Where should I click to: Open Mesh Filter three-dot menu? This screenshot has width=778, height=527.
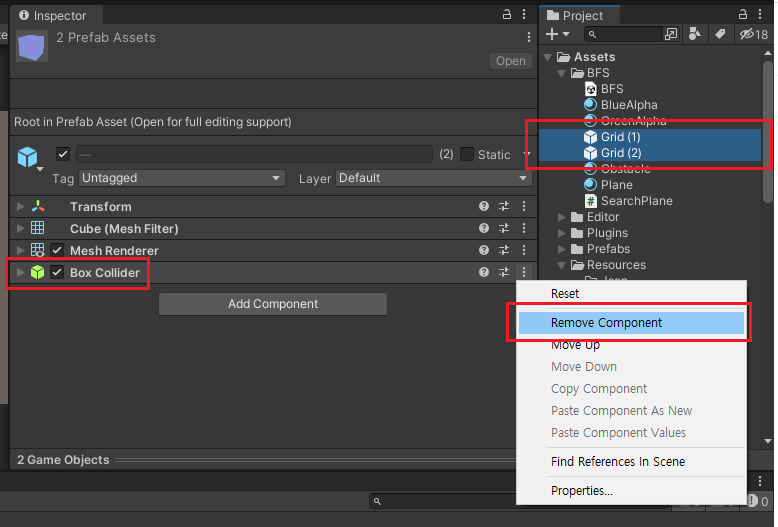tap(524, 228)
